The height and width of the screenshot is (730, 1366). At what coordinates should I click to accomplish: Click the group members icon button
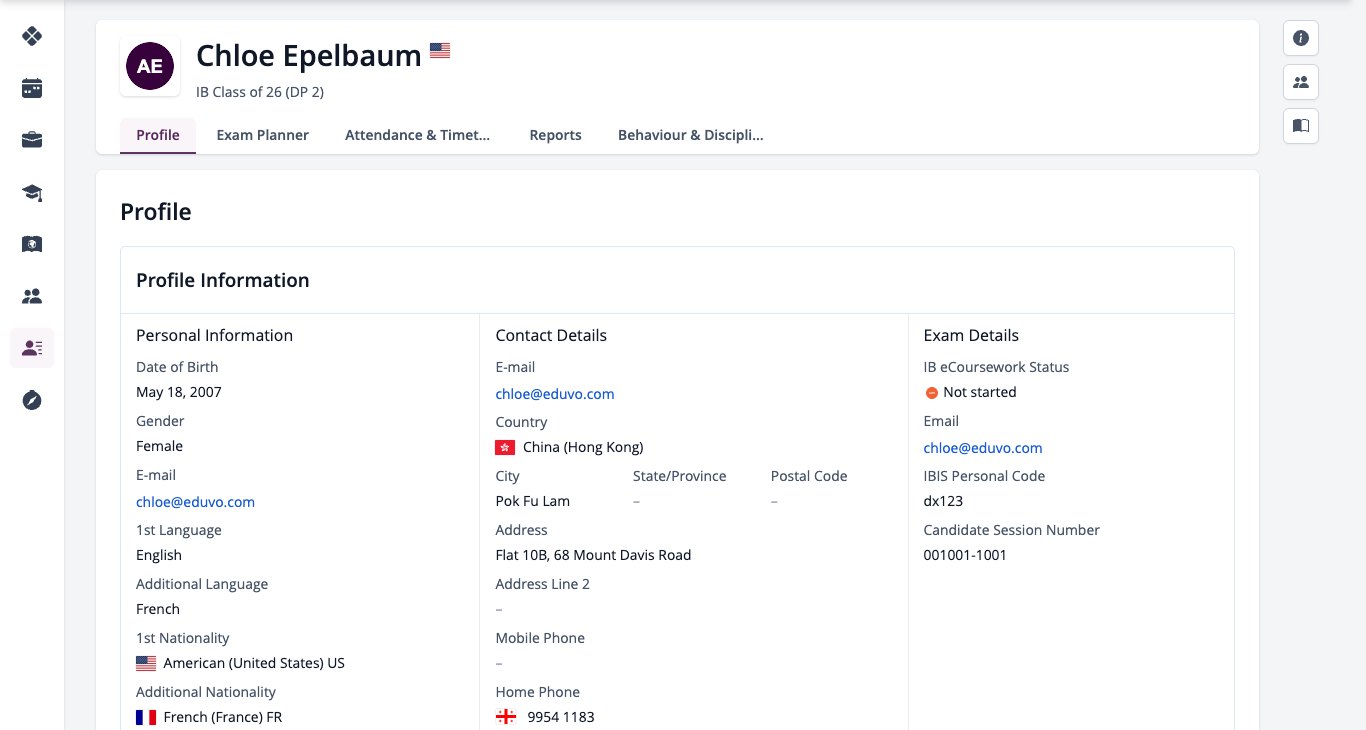[x=1301, y=82]
